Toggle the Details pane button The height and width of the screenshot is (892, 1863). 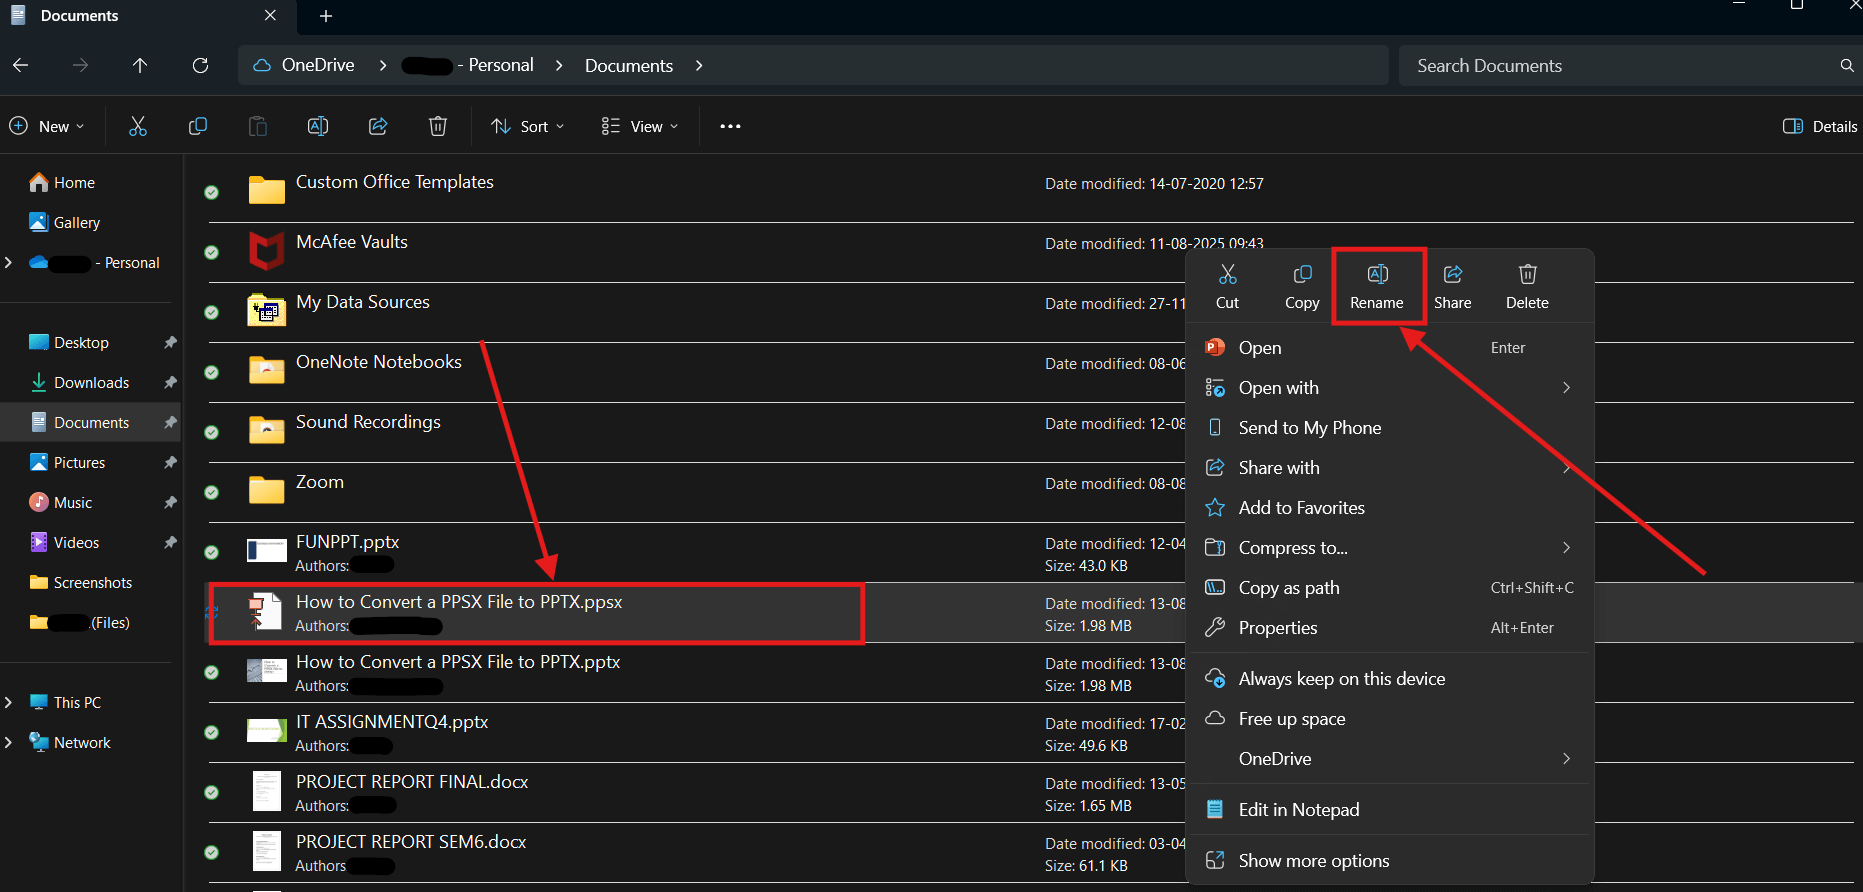tap(1820, 126)
